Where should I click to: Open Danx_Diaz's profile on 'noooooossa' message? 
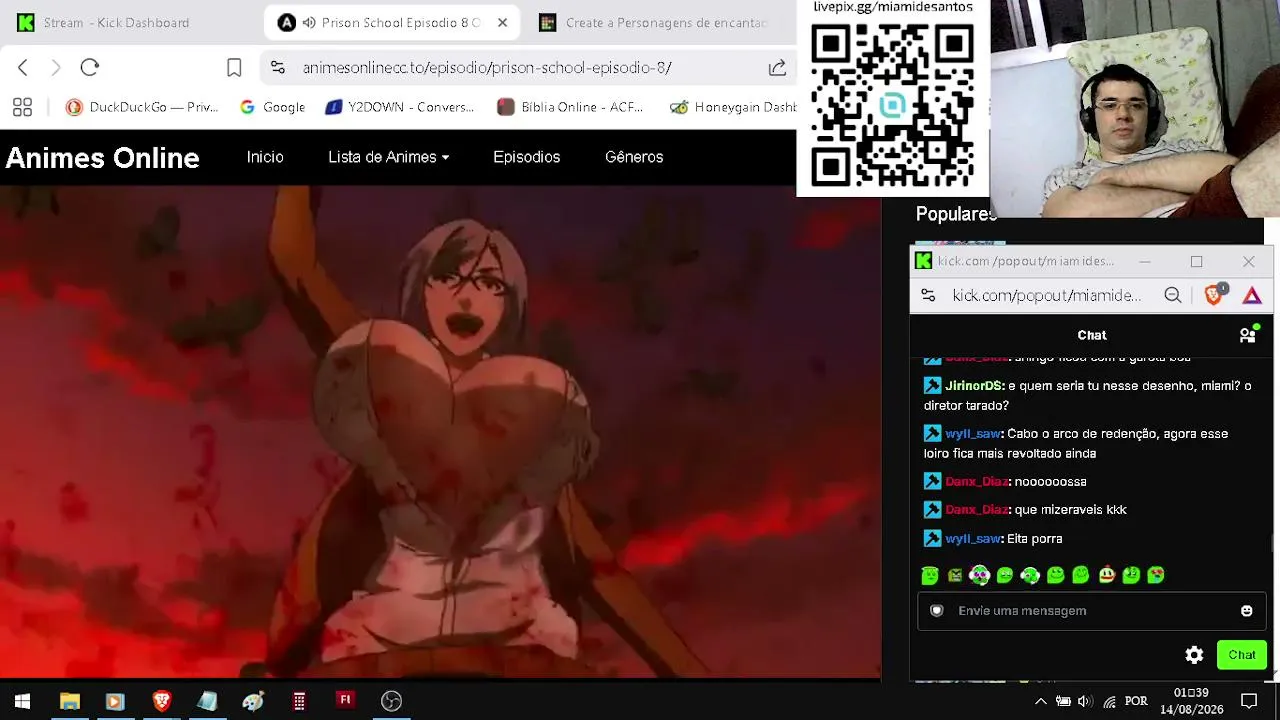[976, 482]
